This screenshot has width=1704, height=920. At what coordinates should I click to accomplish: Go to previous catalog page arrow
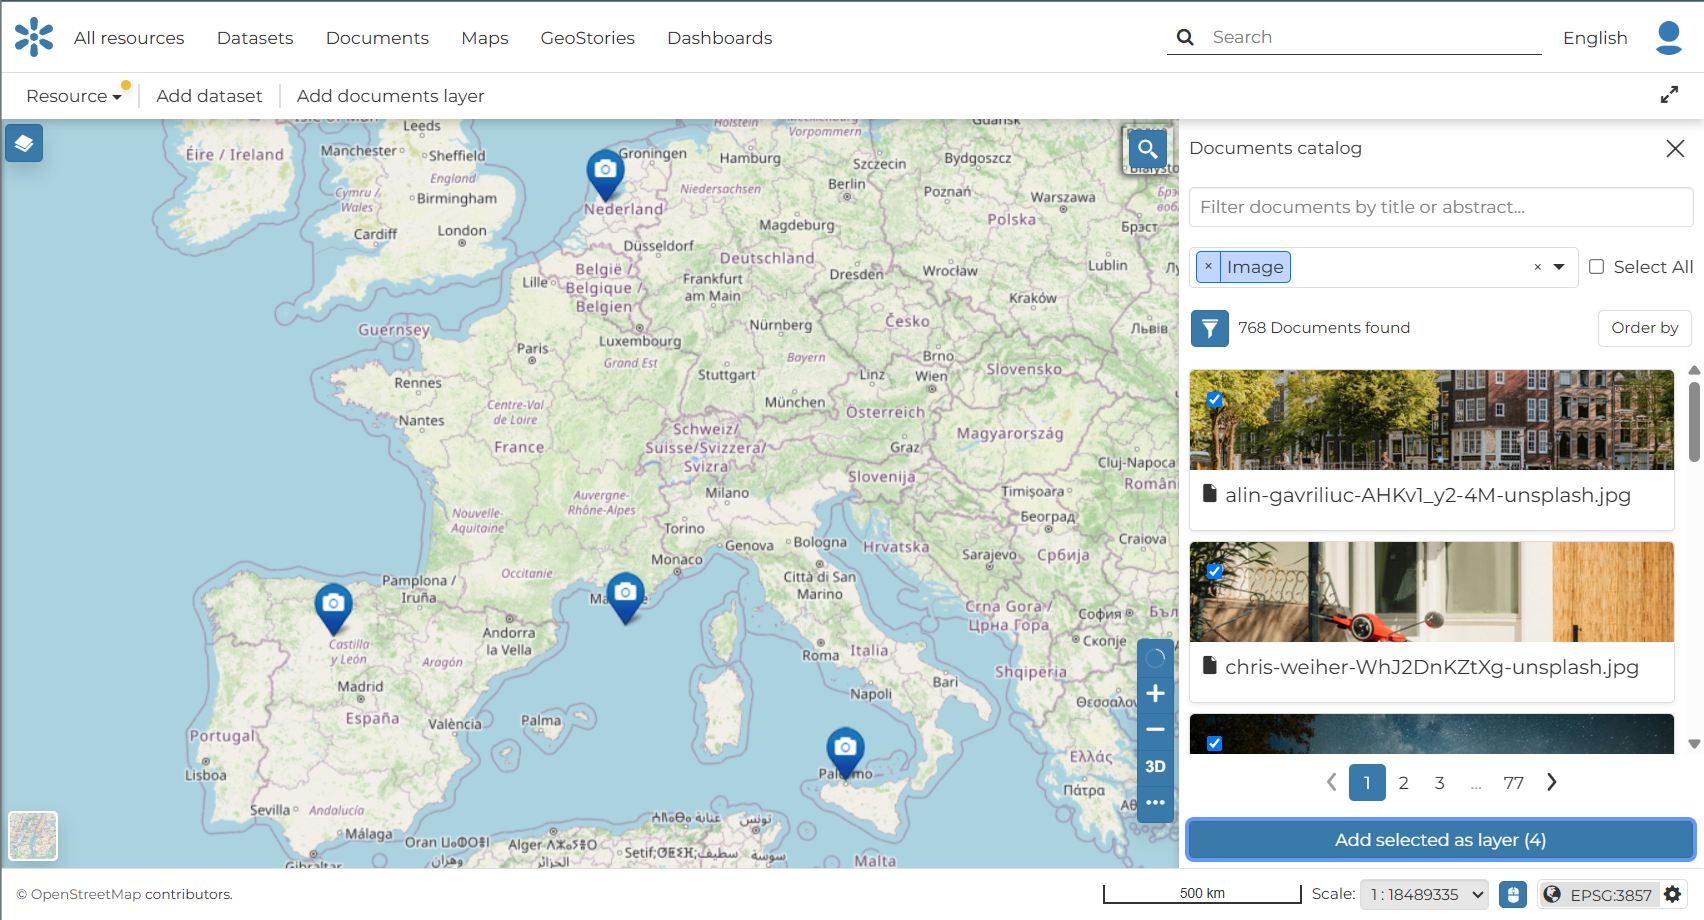pyautogui.click(x=1331, y=782)
